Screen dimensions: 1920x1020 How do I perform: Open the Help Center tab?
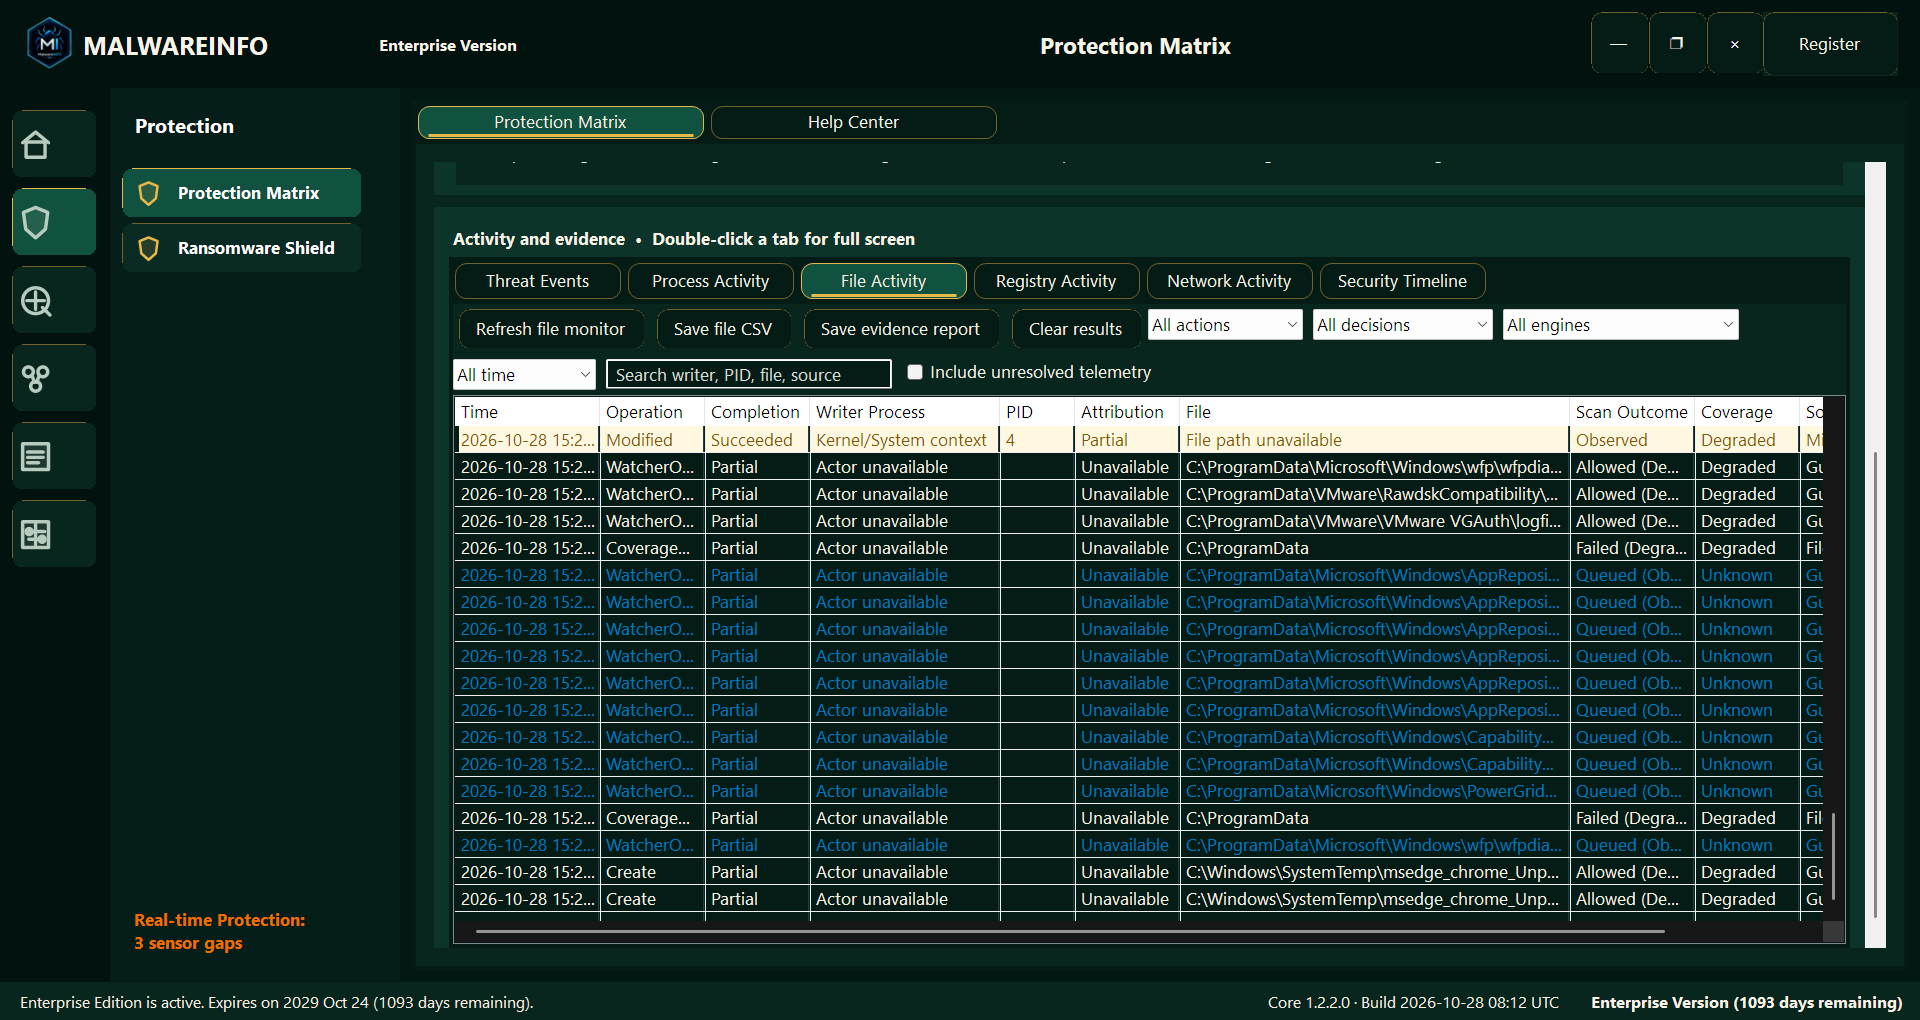pyautogui.click(x=853, y=122)
